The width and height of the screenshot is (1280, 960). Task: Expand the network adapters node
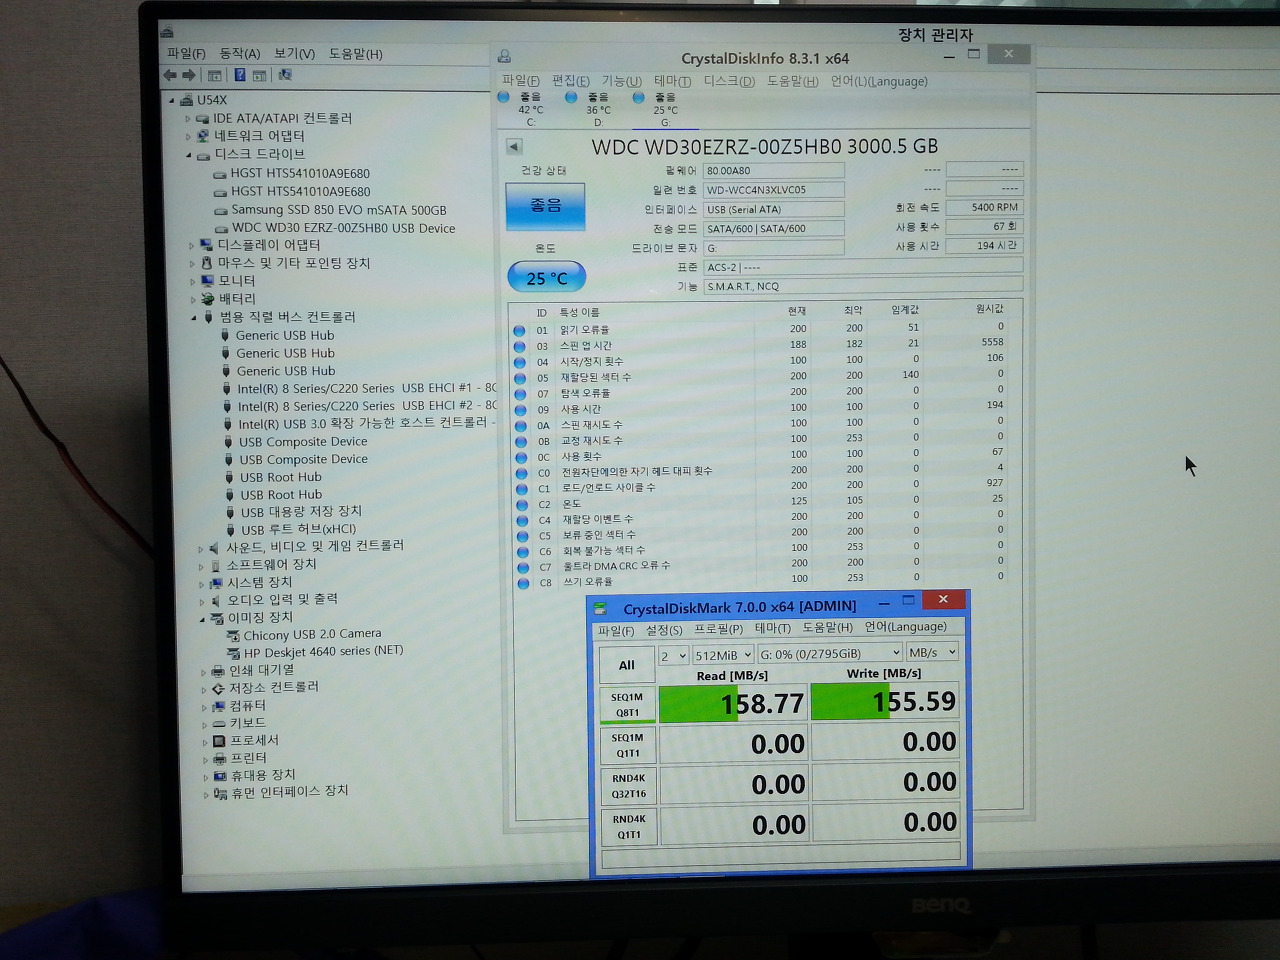tap(188, 137)
